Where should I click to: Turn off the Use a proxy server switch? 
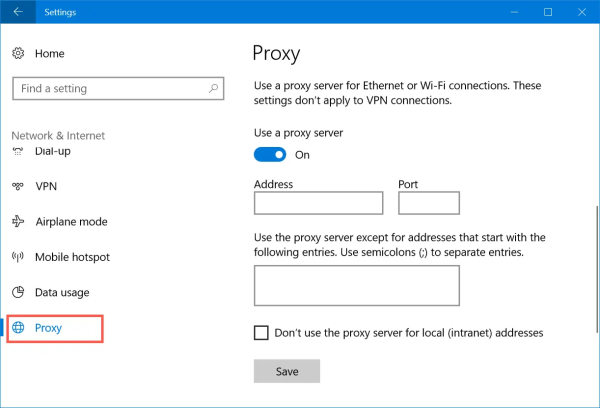click(269, 155)
